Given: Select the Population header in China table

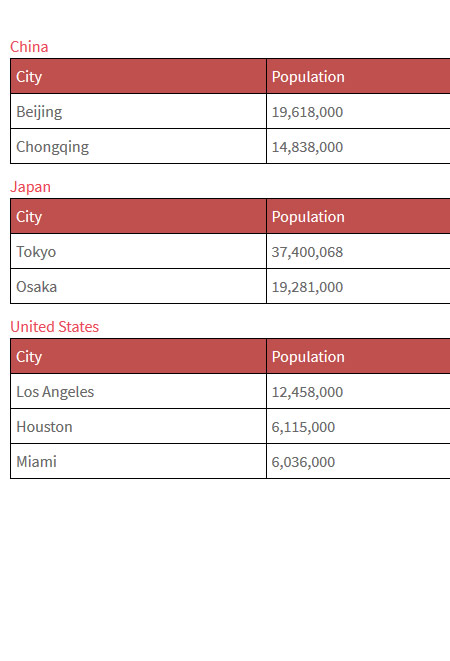Looking at the screenshot, I should coord(358,76).
